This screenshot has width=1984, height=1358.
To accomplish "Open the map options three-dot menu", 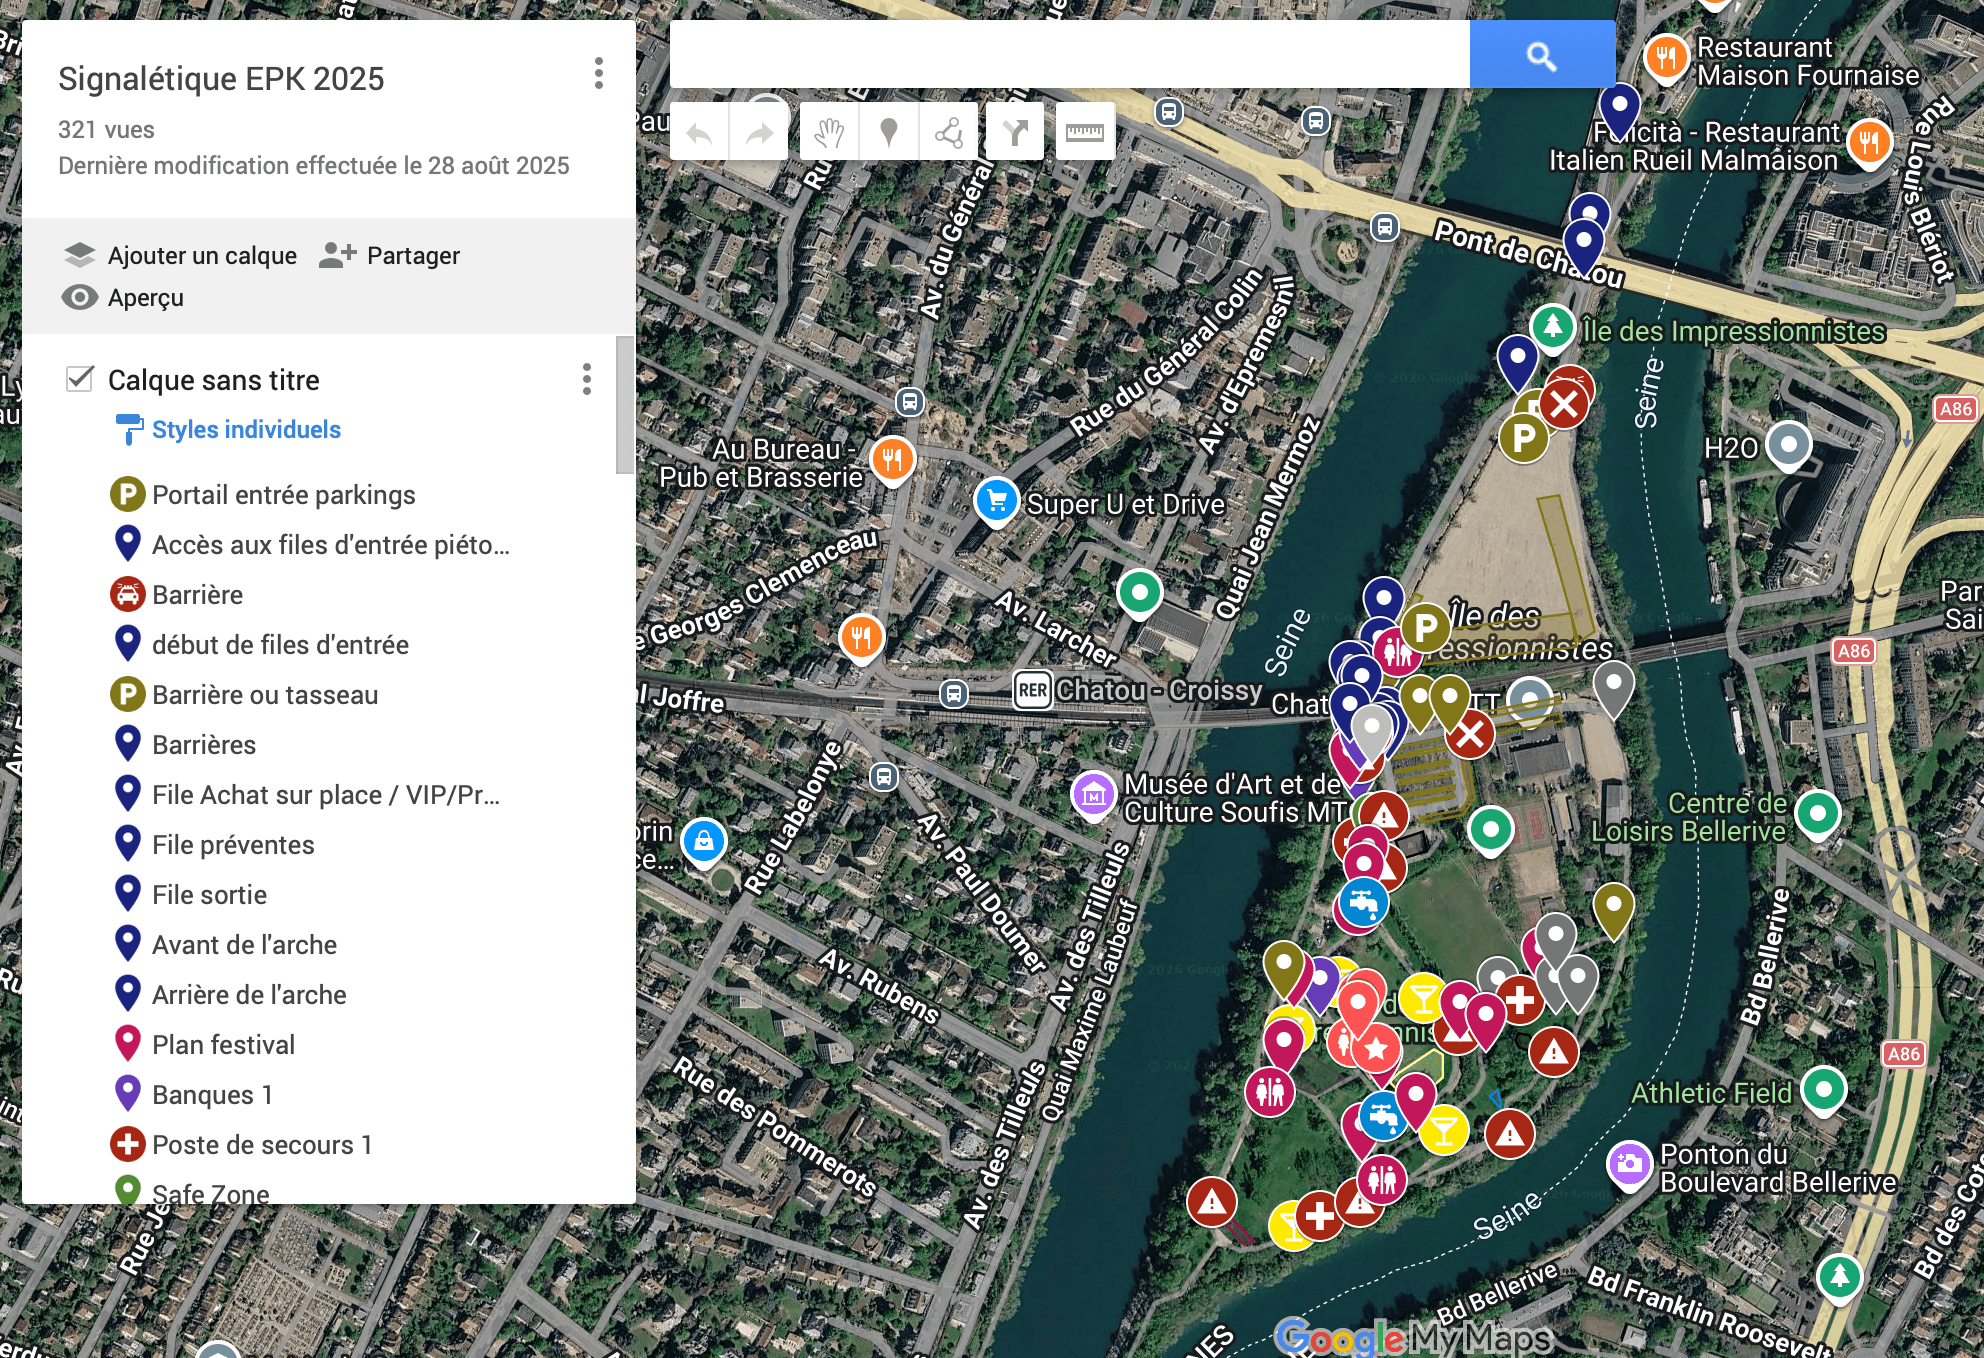I will pos(599,73).
